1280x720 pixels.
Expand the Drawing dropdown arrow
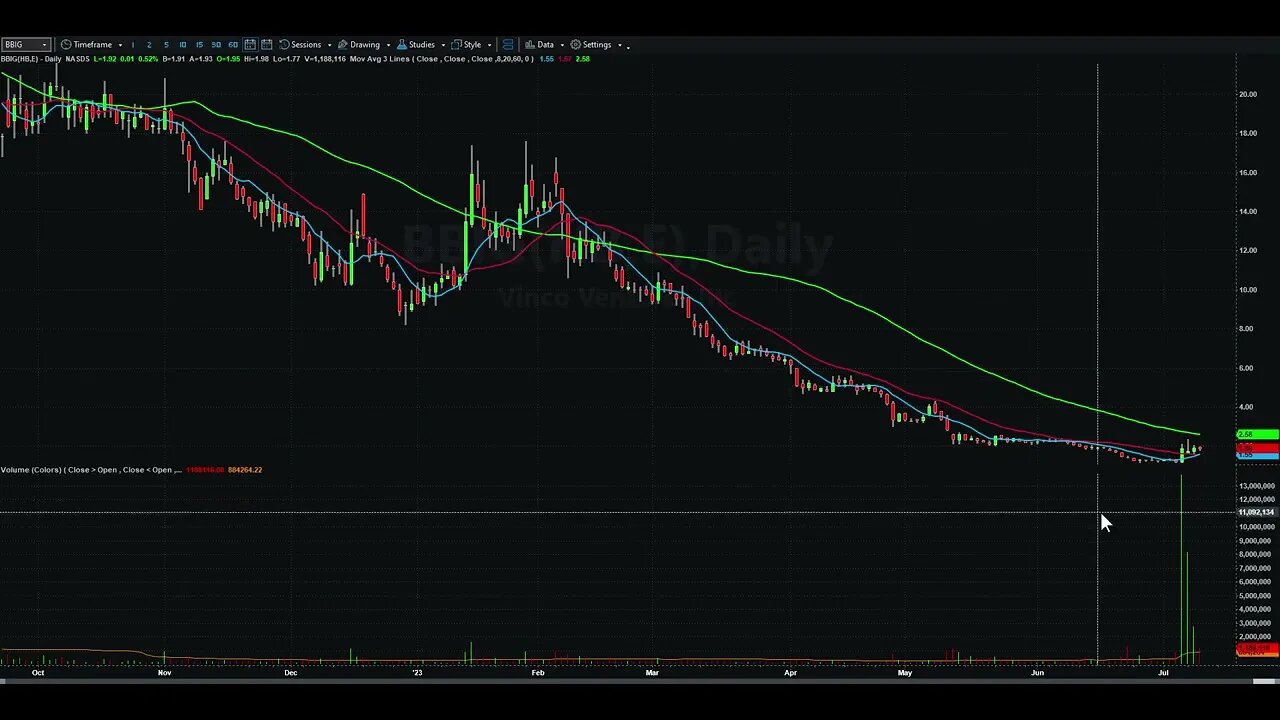[x=387, y=45]
